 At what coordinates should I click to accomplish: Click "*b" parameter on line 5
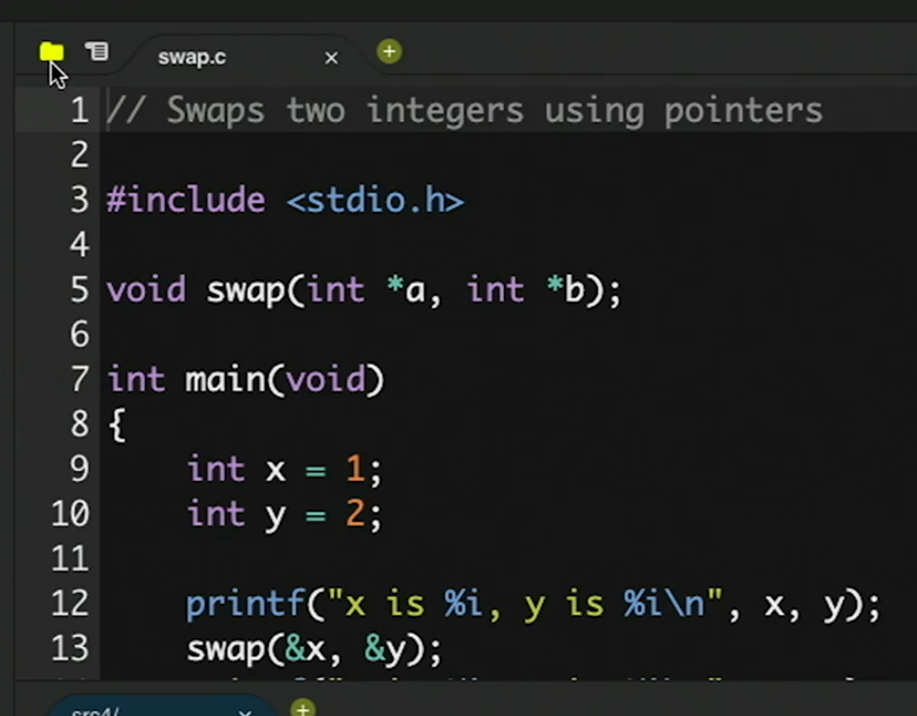point(566,289)
